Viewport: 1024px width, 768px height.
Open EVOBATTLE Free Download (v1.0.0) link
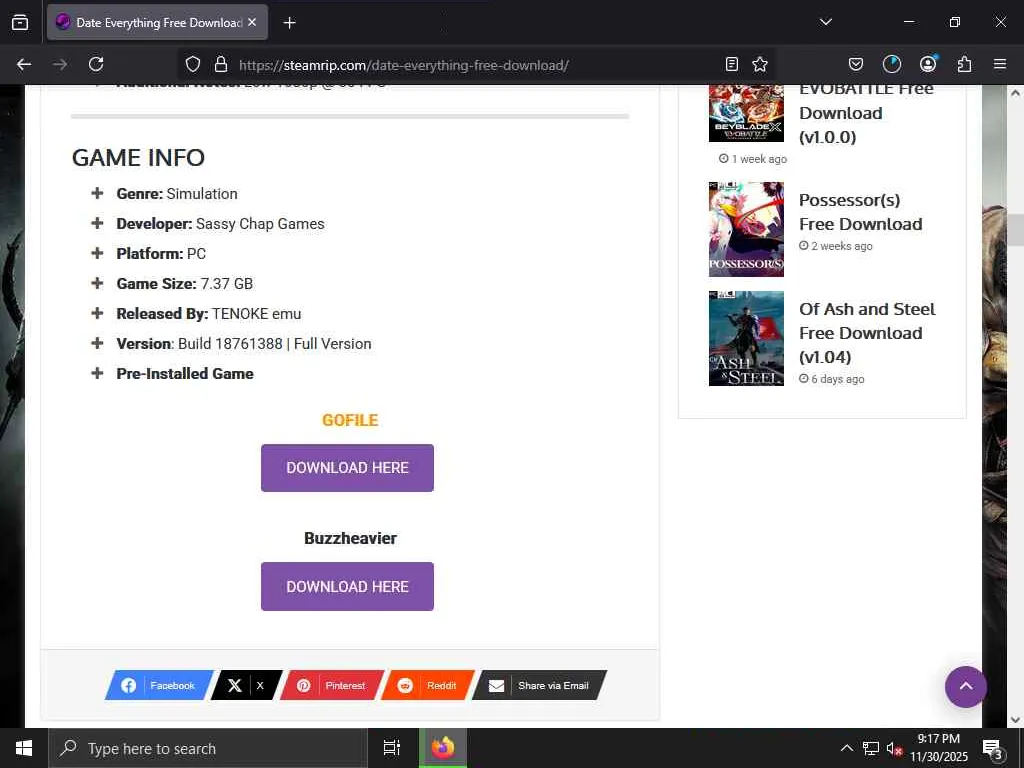click(866, 113)
